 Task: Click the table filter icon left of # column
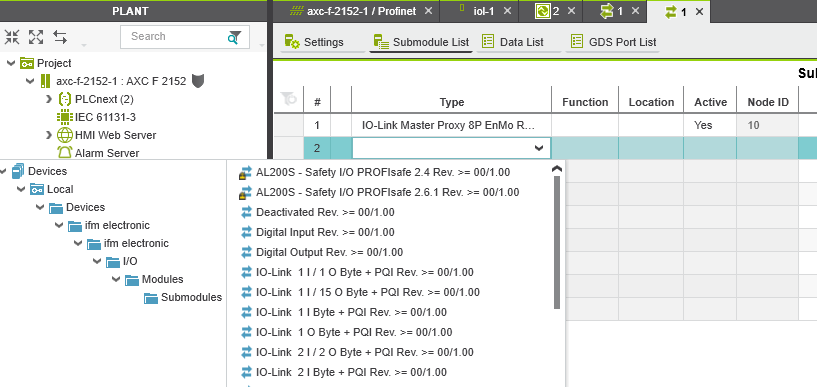[x=289, y=98]
